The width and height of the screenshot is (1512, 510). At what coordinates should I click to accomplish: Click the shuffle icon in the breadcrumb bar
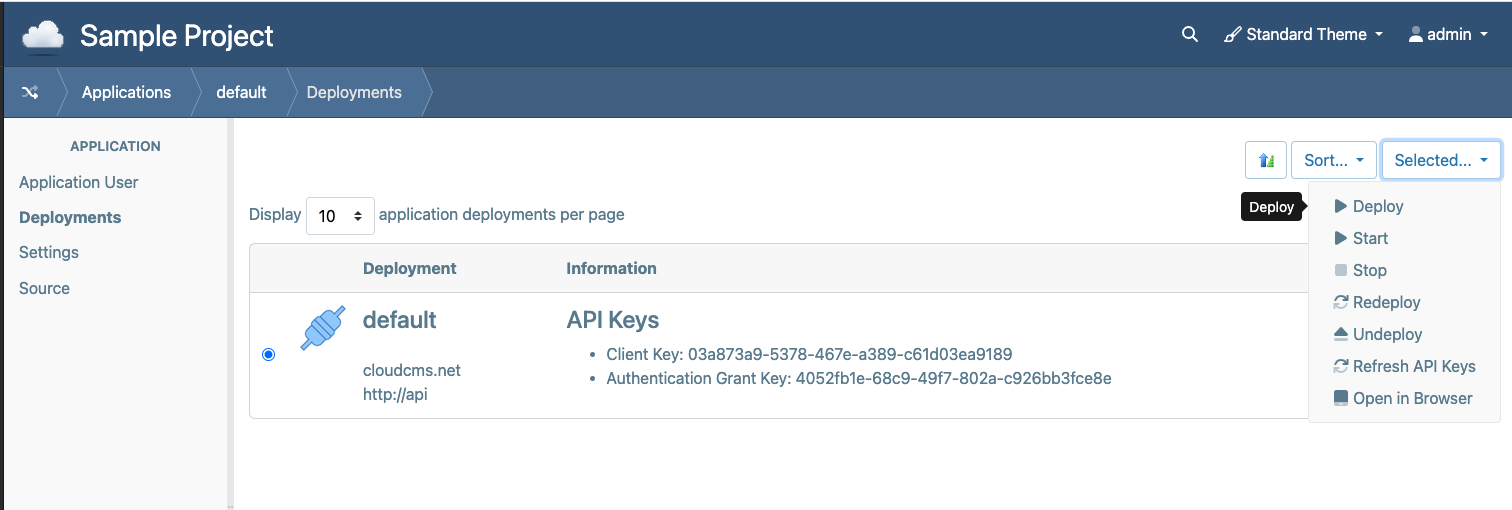(x=30, y=92)
